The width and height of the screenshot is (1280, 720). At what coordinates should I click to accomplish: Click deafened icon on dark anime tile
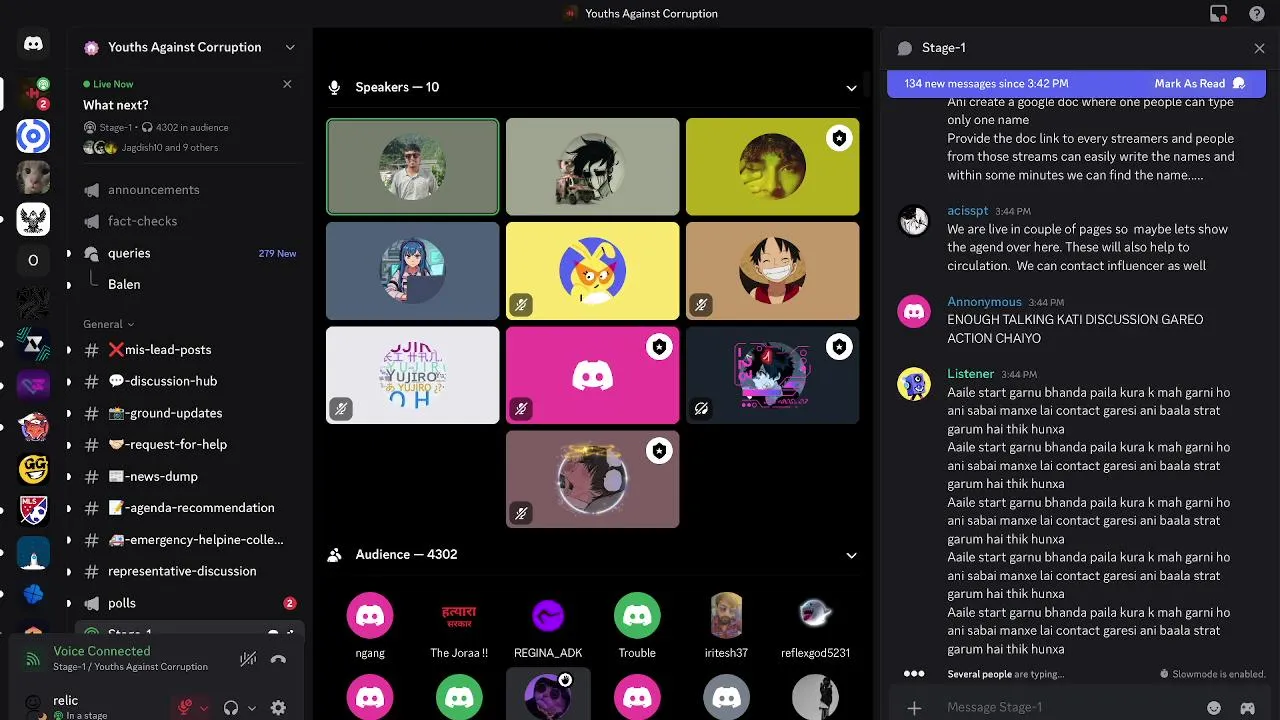[x=701, y=409]
